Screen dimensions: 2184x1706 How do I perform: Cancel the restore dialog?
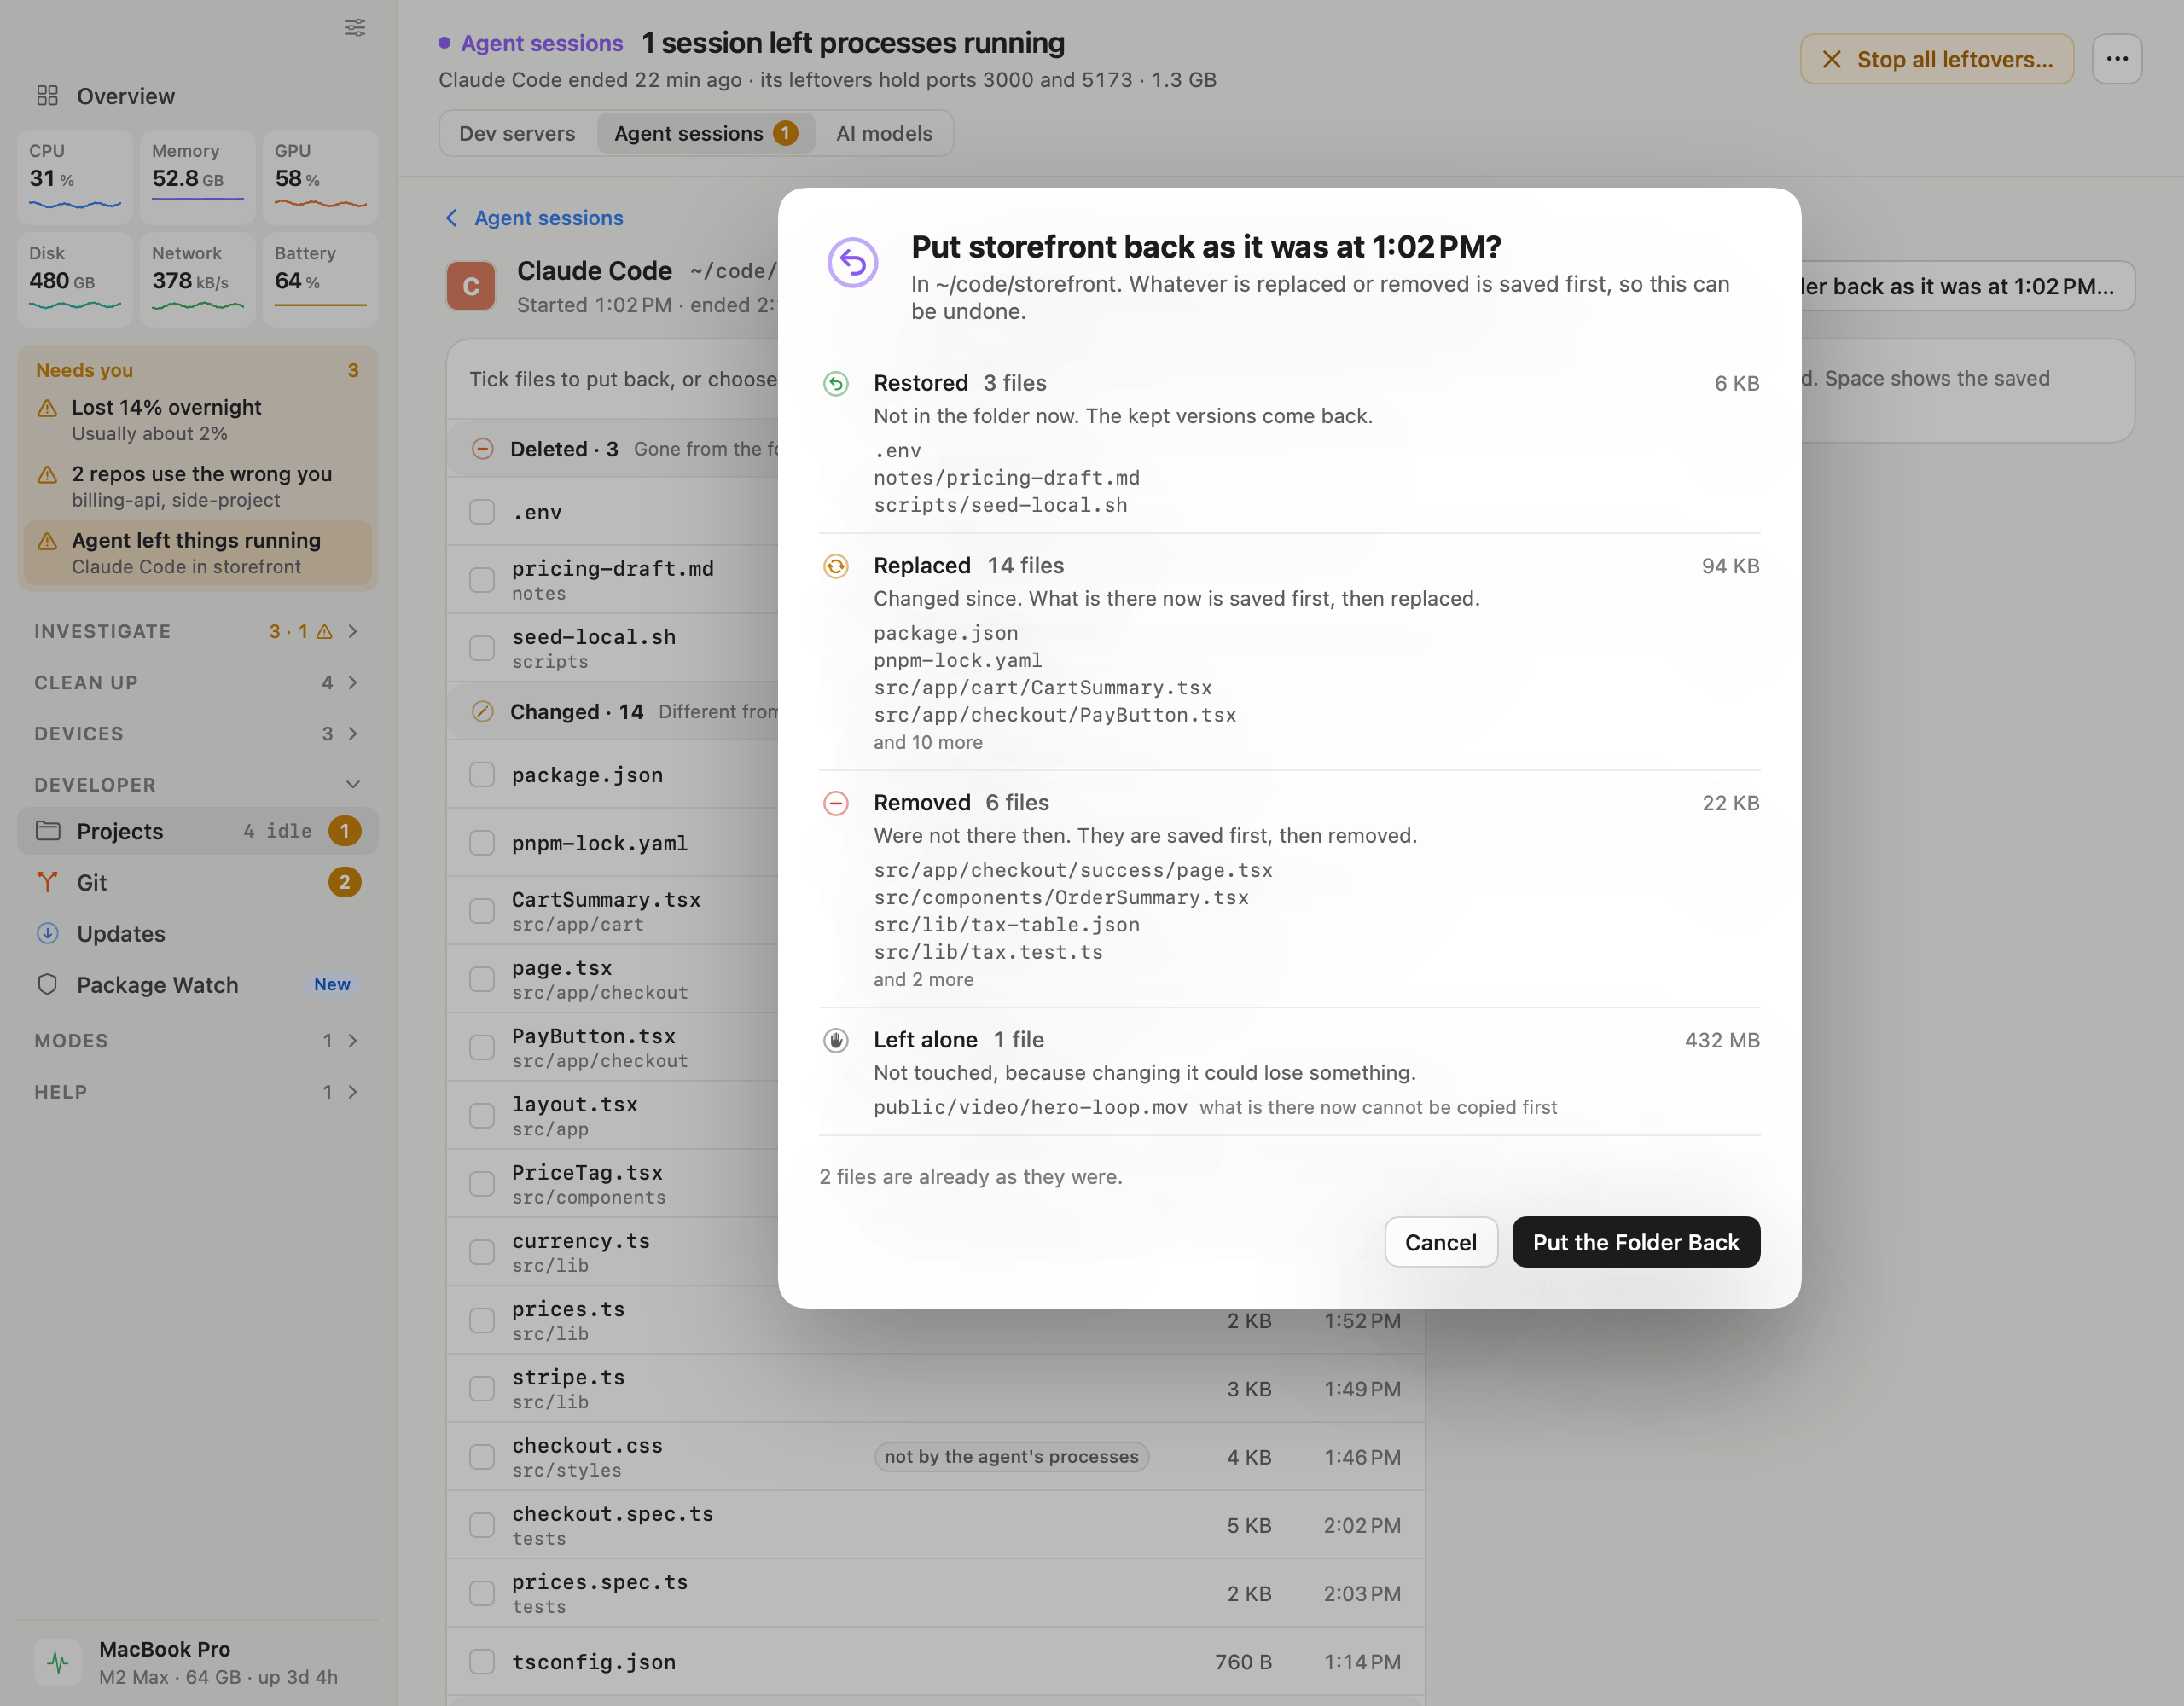[1441, 1242]
